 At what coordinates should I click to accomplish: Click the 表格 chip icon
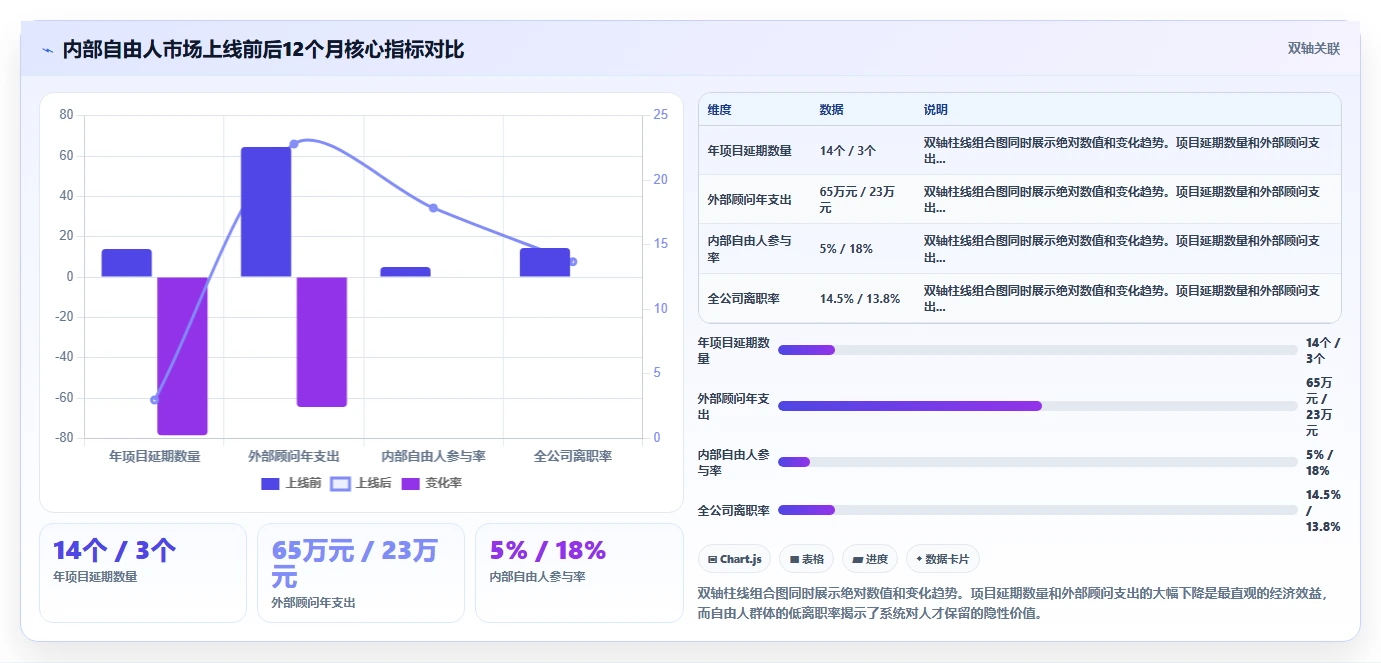click(794, 560)
